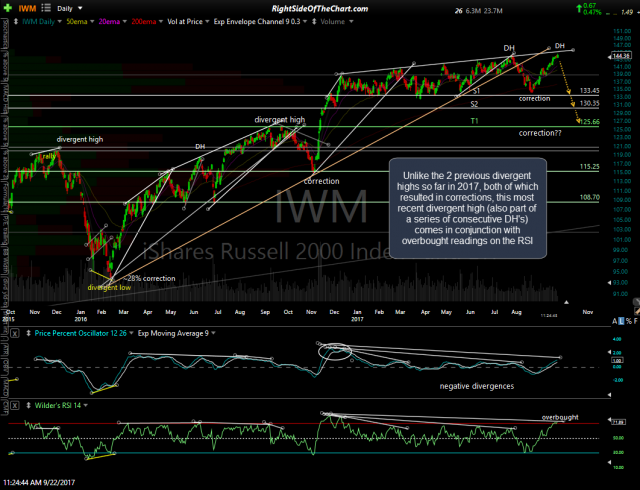Close the Wilder's RSI panel
Screen dimensions: 640x490
click(x=14, y=405)
